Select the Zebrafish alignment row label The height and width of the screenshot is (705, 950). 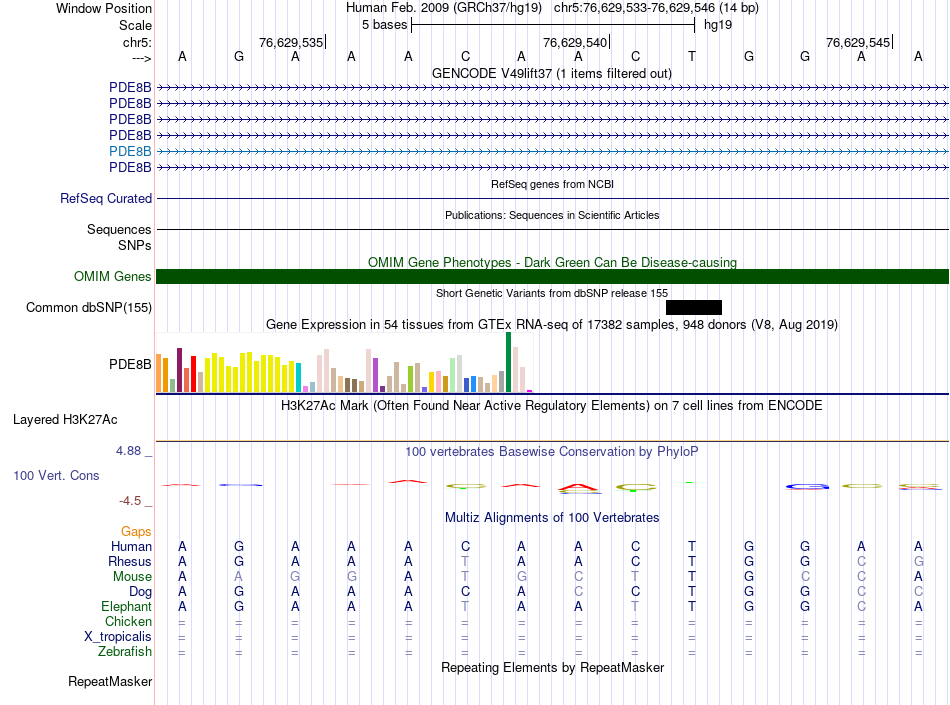(x=125, y=652)
